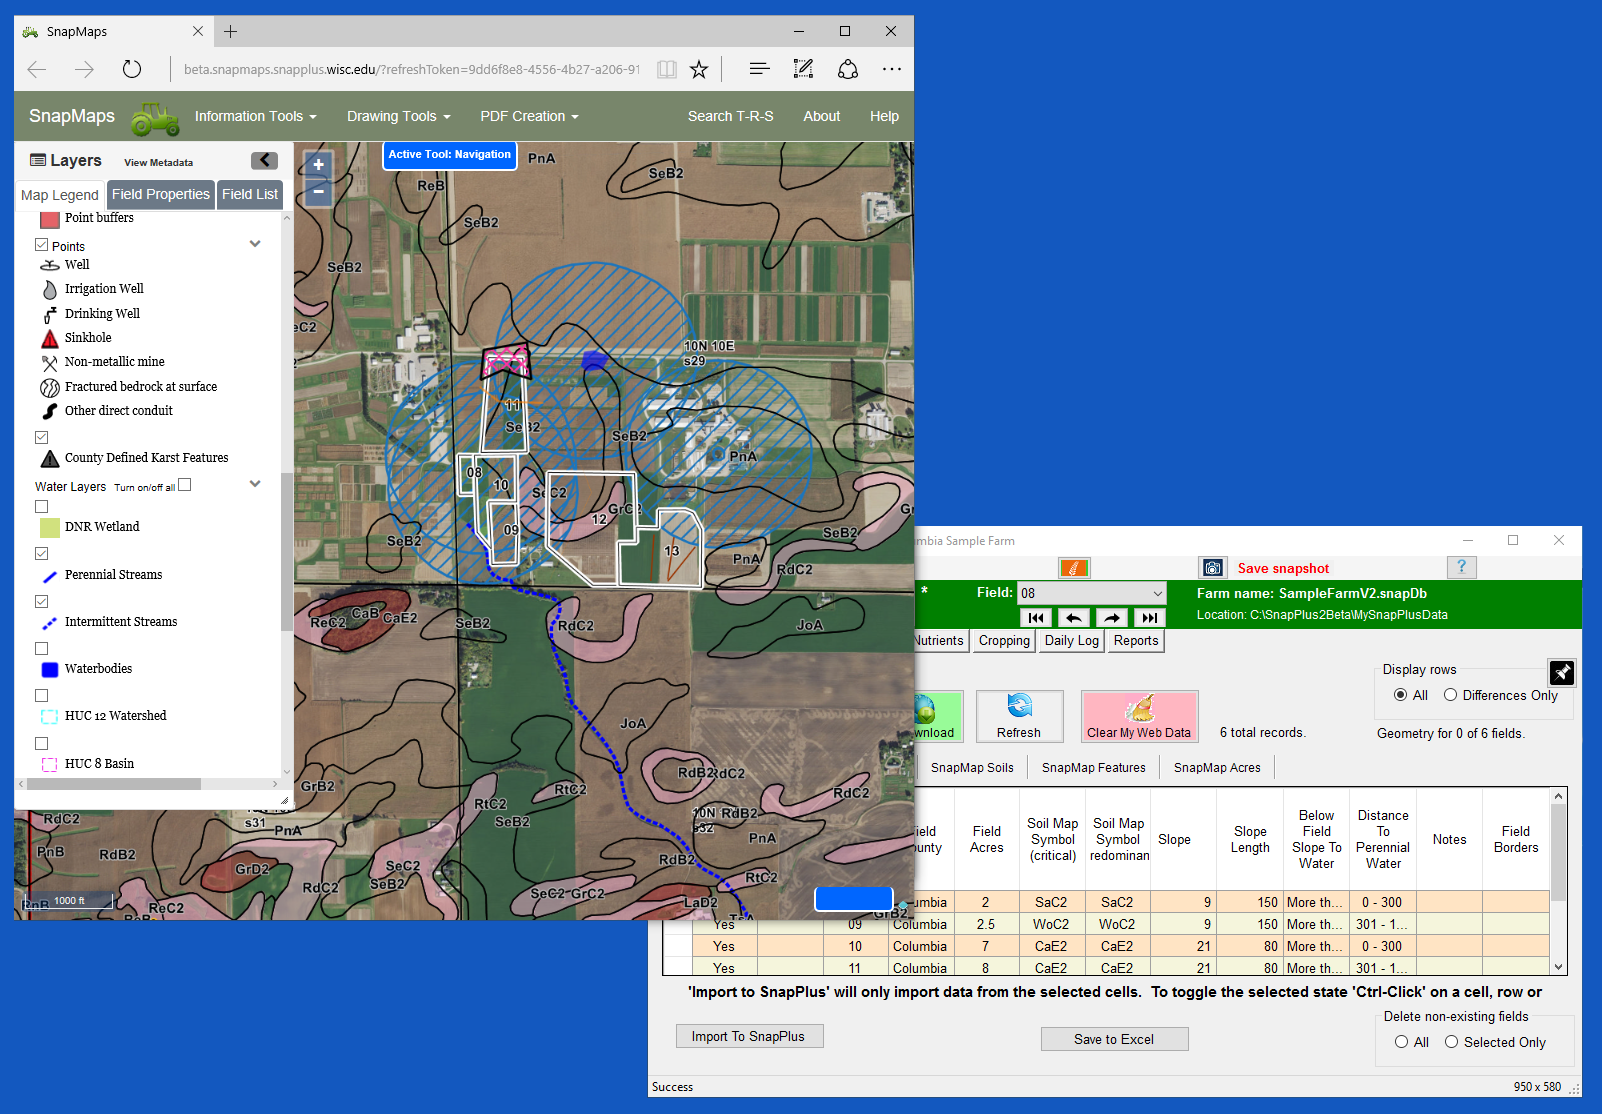Toggle the Perennial Streams layer checkbox
This screenshot has width=1602, height=1114.
(x=41, y=554)
